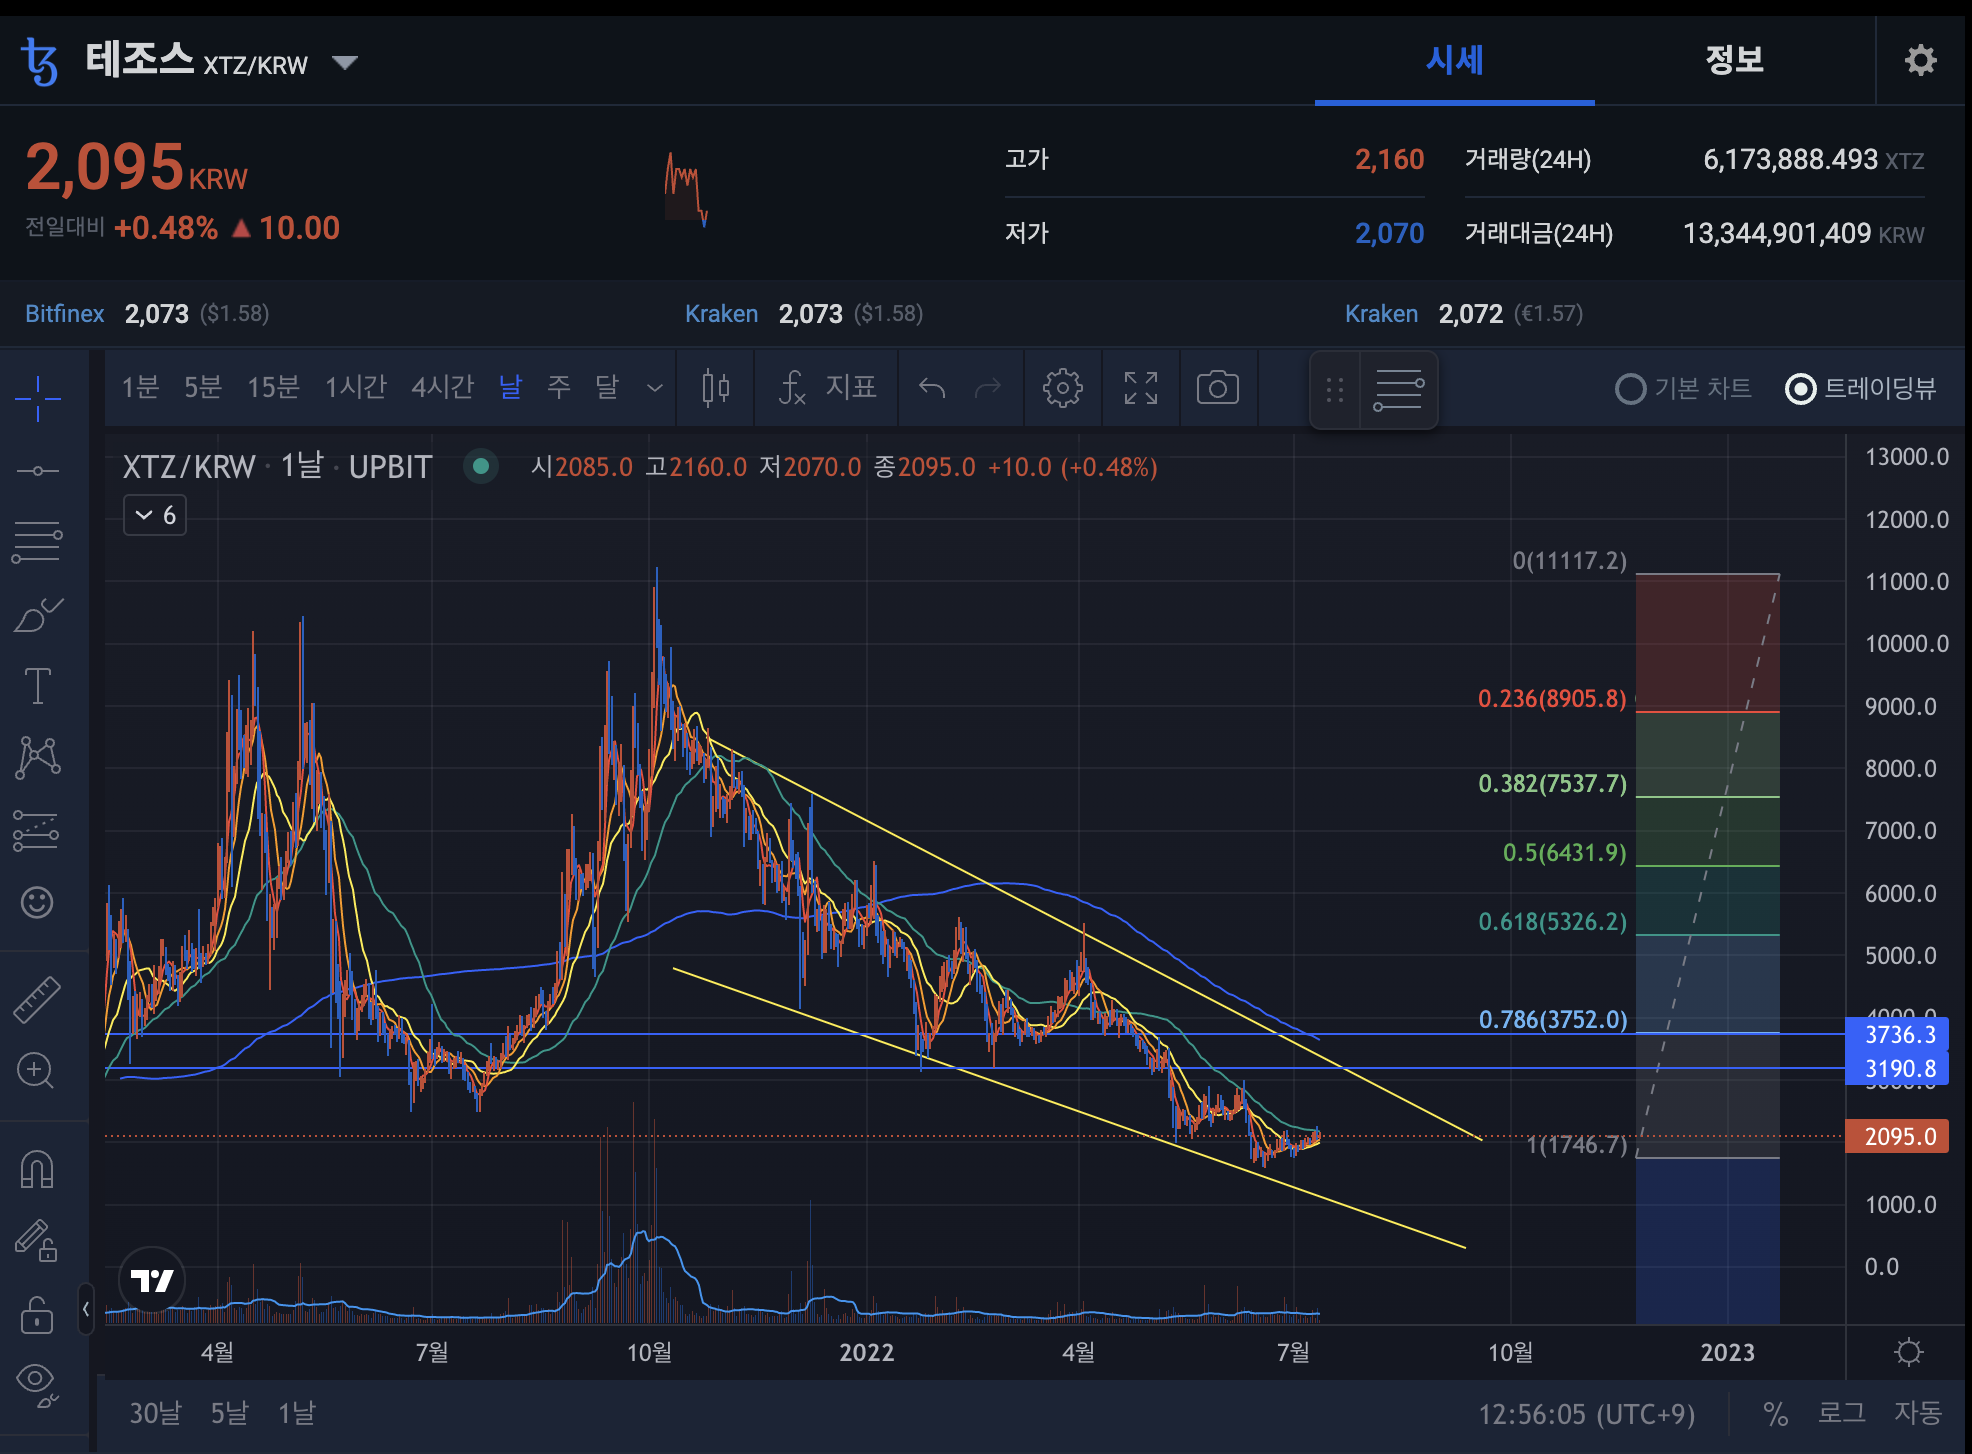This screenshot has width=1972, height=1454.
Task: Click the camera snapshot icon
Action: [1217, 388]
